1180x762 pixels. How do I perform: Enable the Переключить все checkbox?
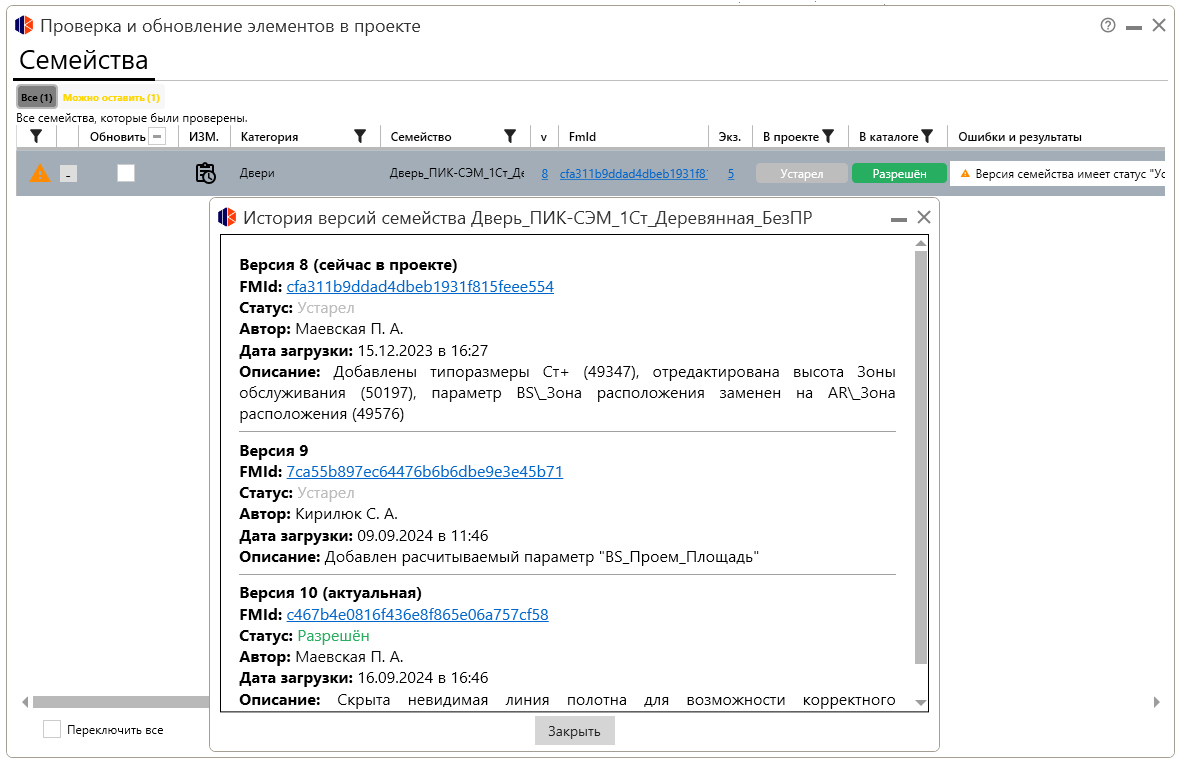pyautogui.click(x=52, y=730)
